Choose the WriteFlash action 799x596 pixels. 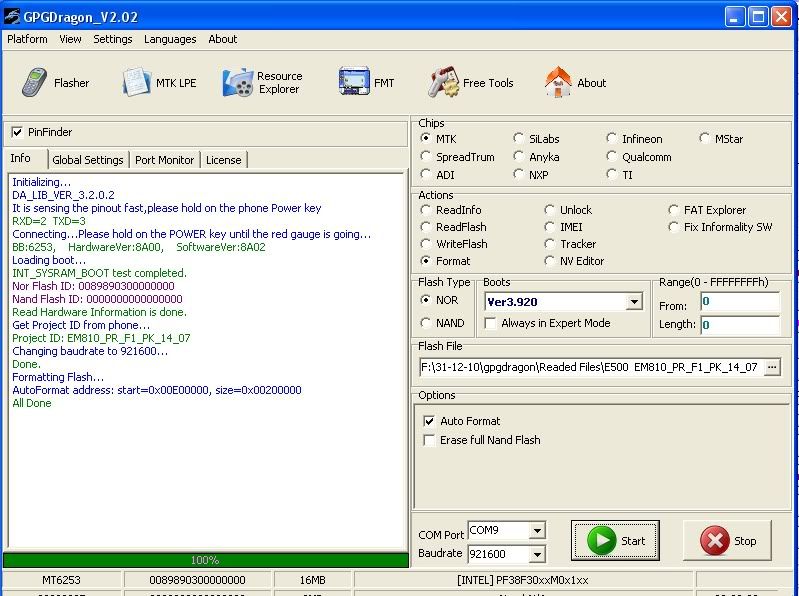click(425, 244)
